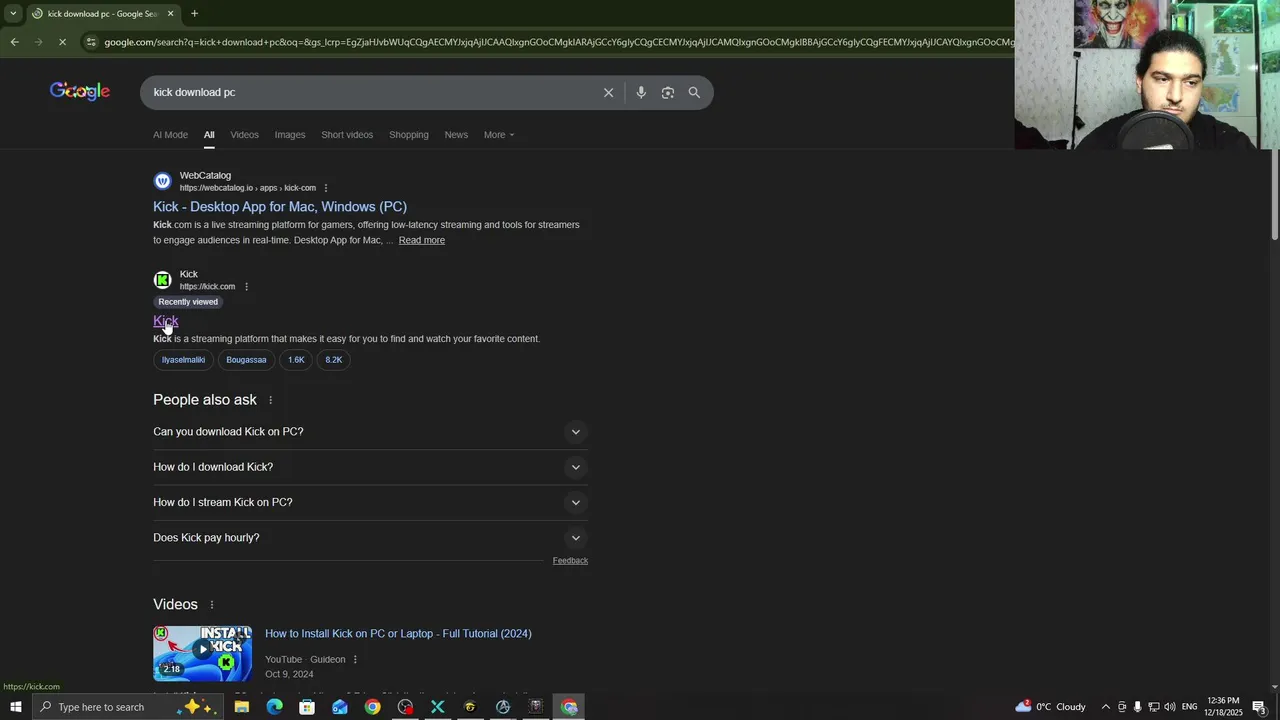Expand 'Does Kick pay hourly?' question
The image size is (1280, 720).
pos(370,538)
